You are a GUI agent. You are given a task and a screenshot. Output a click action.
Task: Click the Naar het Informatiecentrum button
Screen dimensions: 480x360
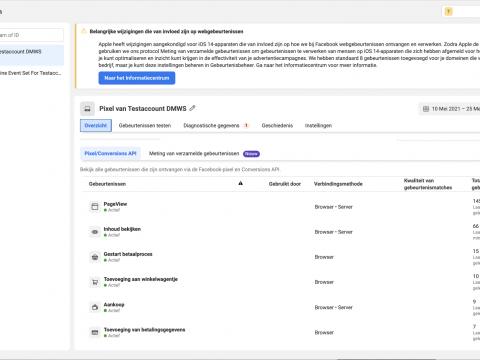coord(137,78)
